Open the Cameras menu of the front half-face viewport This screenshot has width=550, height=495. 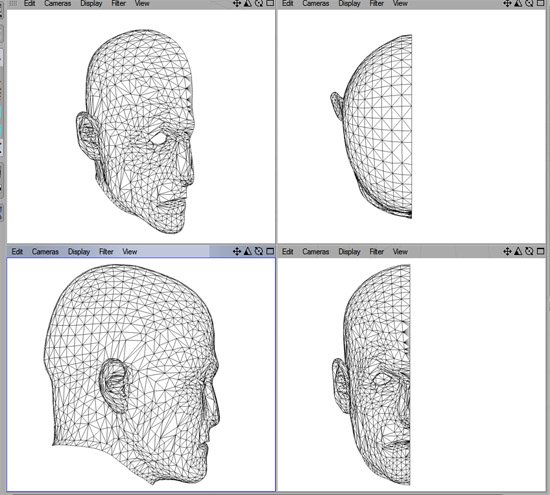pos(316,252)
